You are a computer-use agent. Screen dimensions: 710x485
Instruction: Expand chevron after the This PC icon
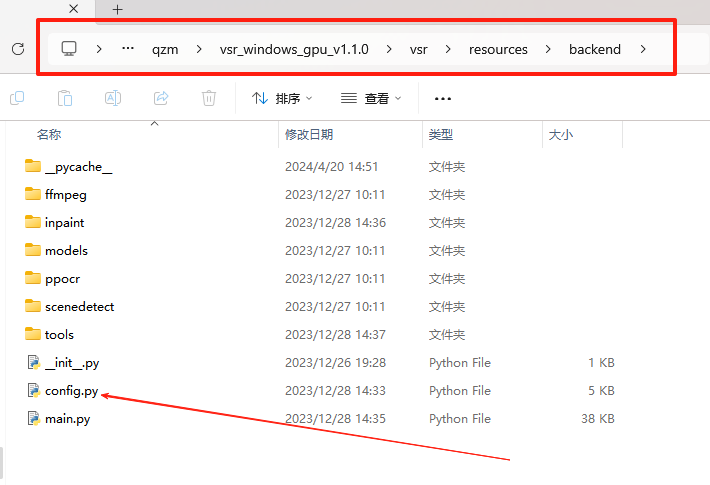99,49
